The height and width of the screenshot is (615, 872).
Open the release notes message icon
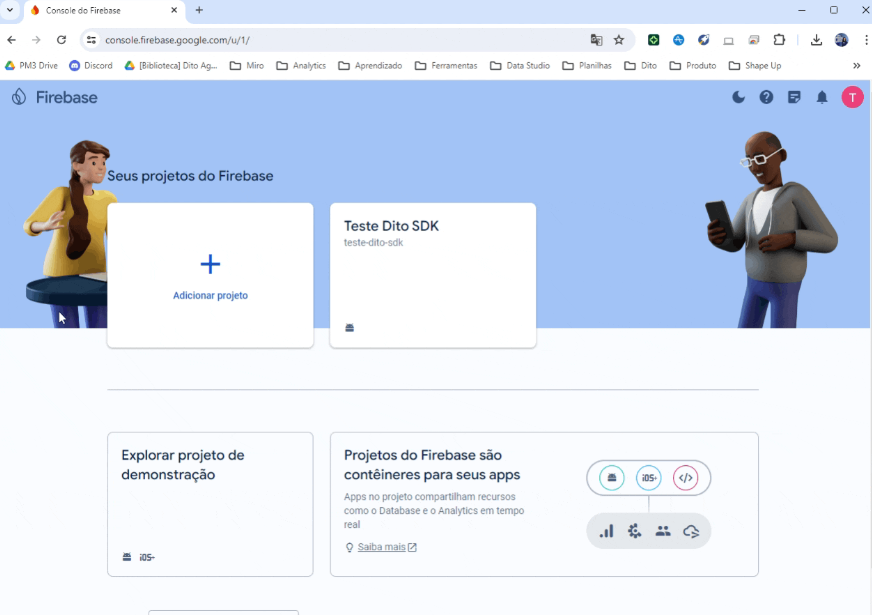(x=794, y=97)
